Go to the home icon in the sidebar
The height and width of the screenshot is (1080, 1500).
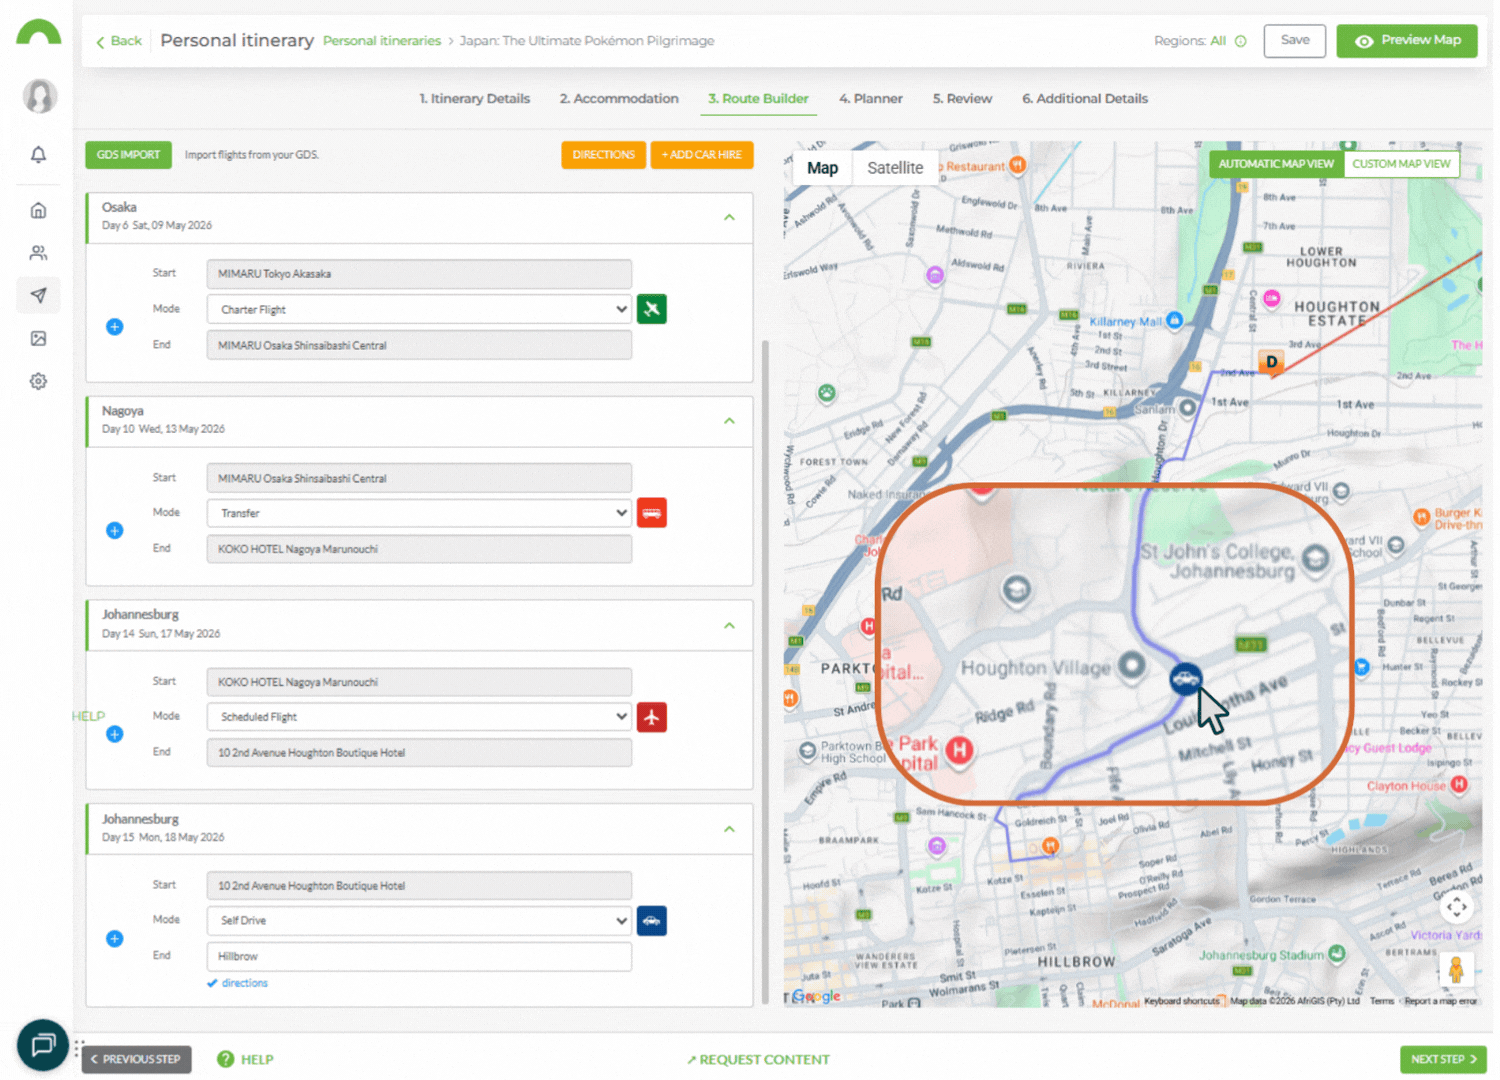[x=38, y=210]
